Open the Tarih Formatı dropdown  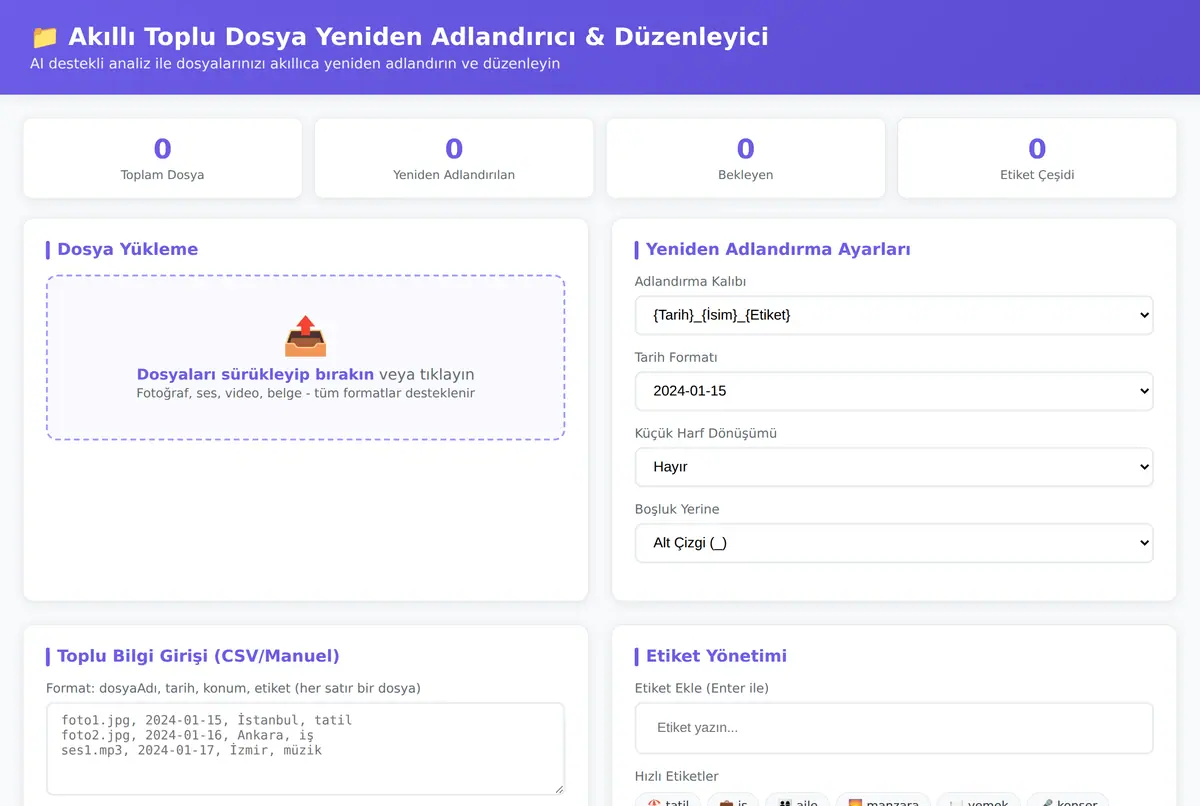pos(894,391)
